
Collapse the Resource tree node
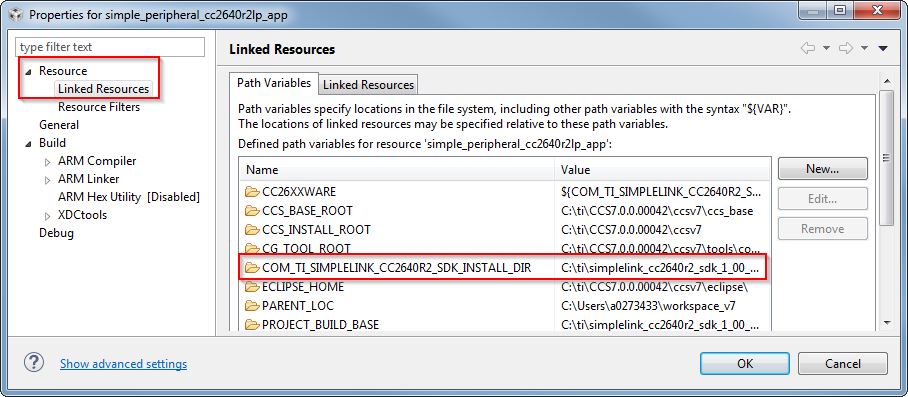click(x=28, y=72)
